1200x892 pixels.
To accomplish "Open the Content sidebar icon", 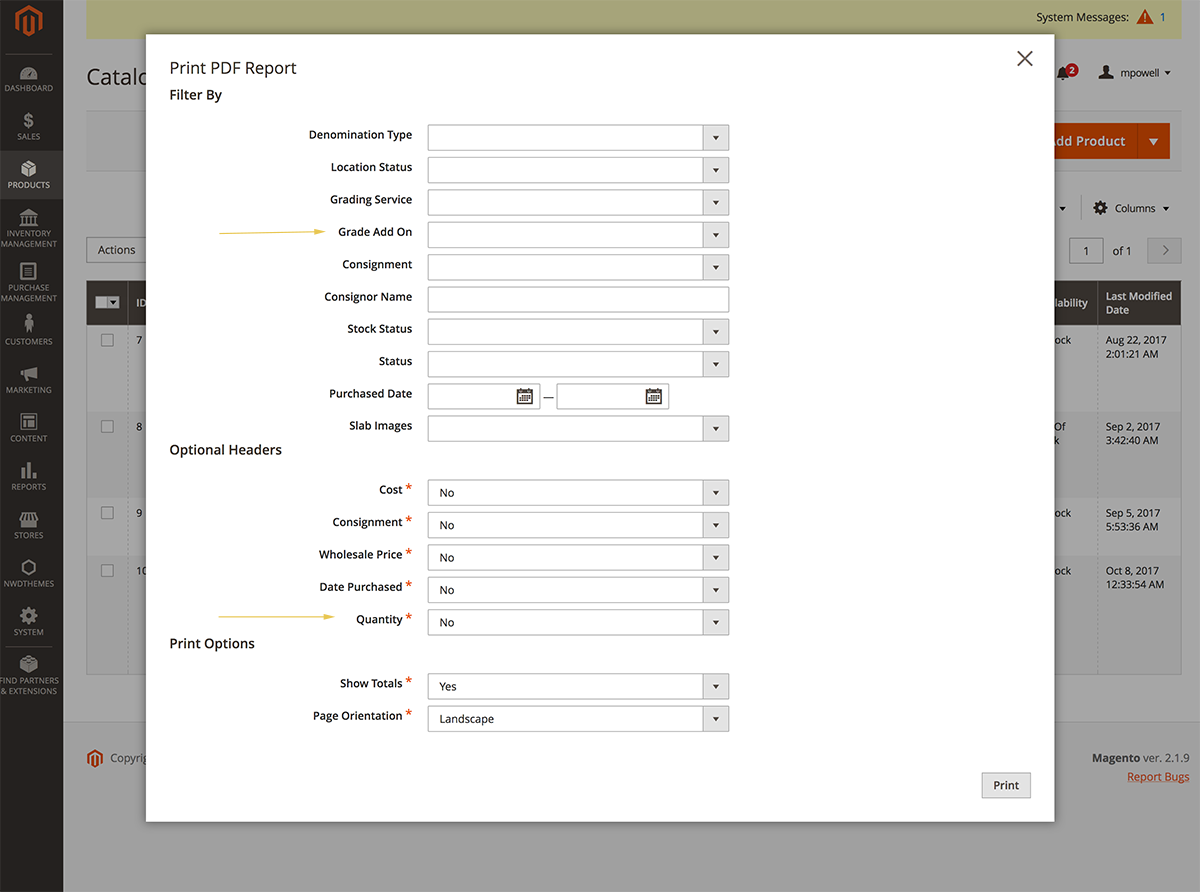I will (29, 428).
